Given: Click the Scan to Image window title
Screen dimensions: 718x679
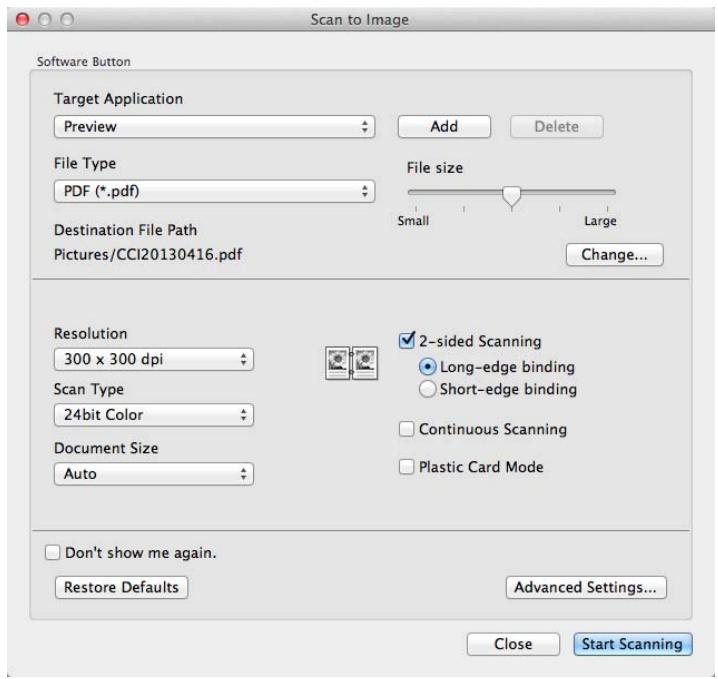Looking at the screenshot, I should click(359, 20).
